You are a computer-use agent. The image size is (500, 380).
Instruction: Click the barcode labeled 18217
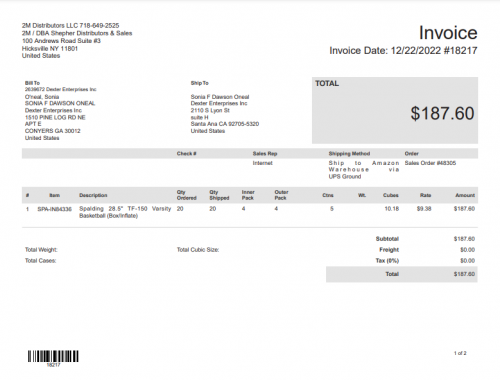coord(53,357)
